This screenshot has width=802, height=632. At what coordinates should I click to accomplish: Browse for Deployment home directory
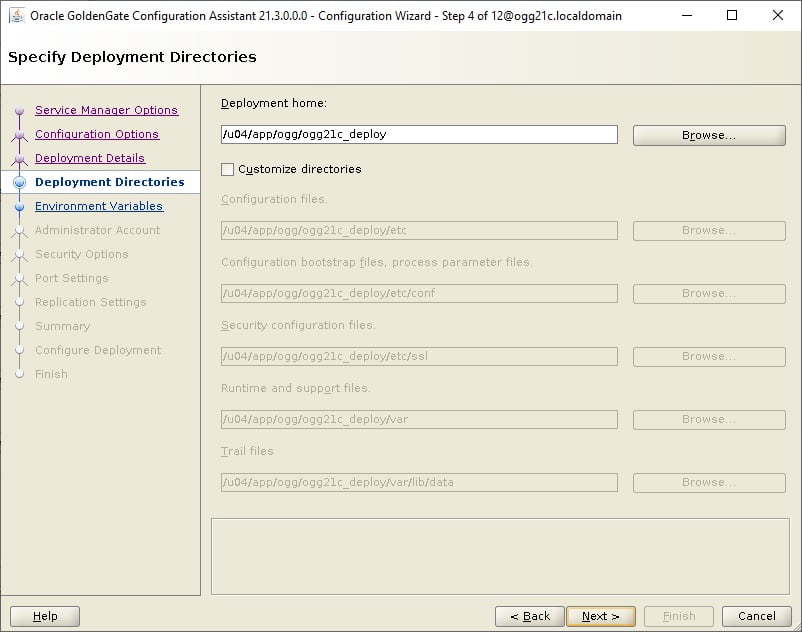coord(709,136)
